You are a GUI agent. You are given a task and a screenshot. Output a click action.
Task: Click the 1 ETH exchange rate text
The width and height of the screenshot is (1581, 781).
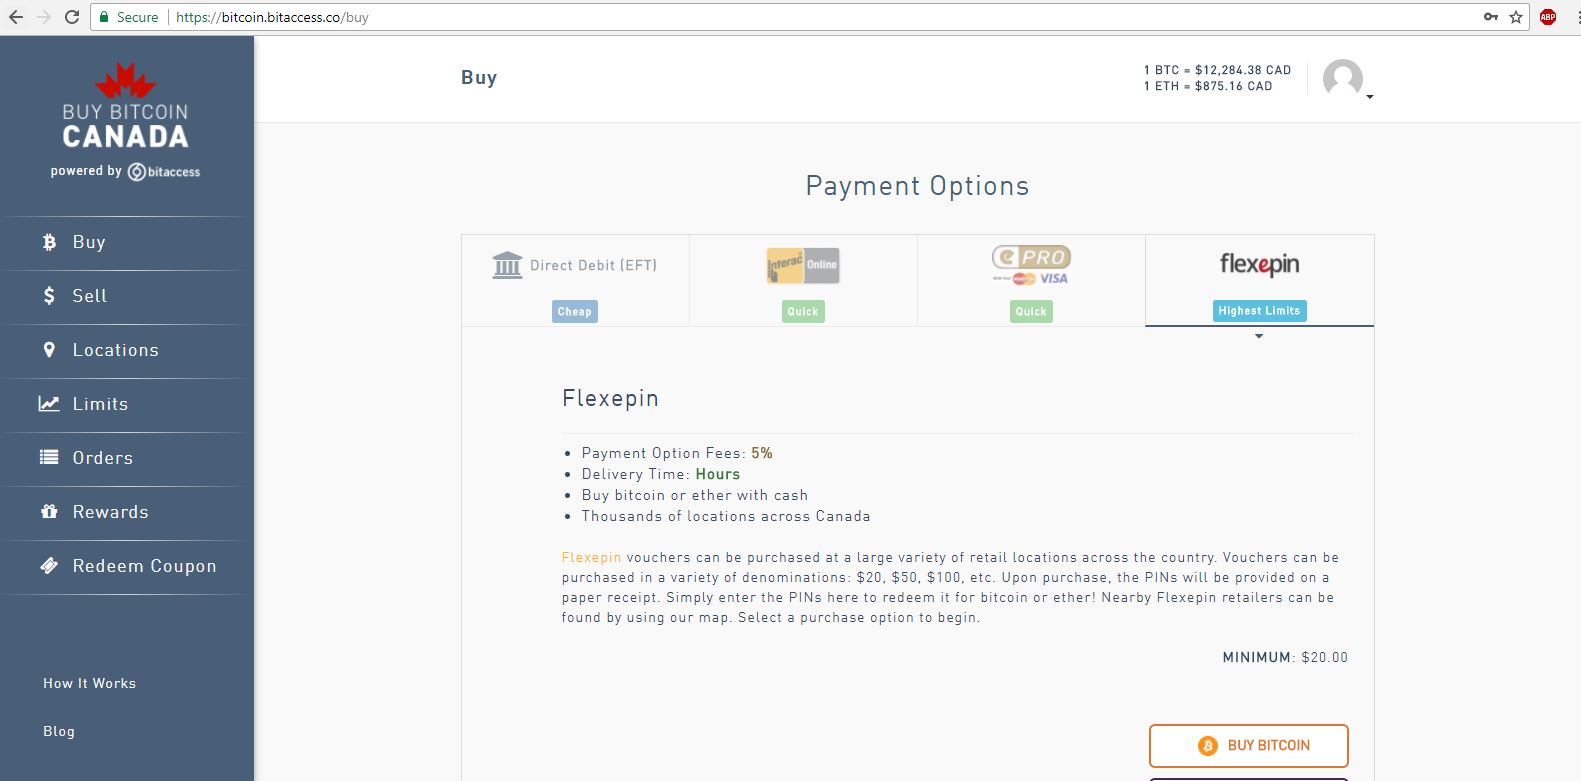[x=1208, y=86]
